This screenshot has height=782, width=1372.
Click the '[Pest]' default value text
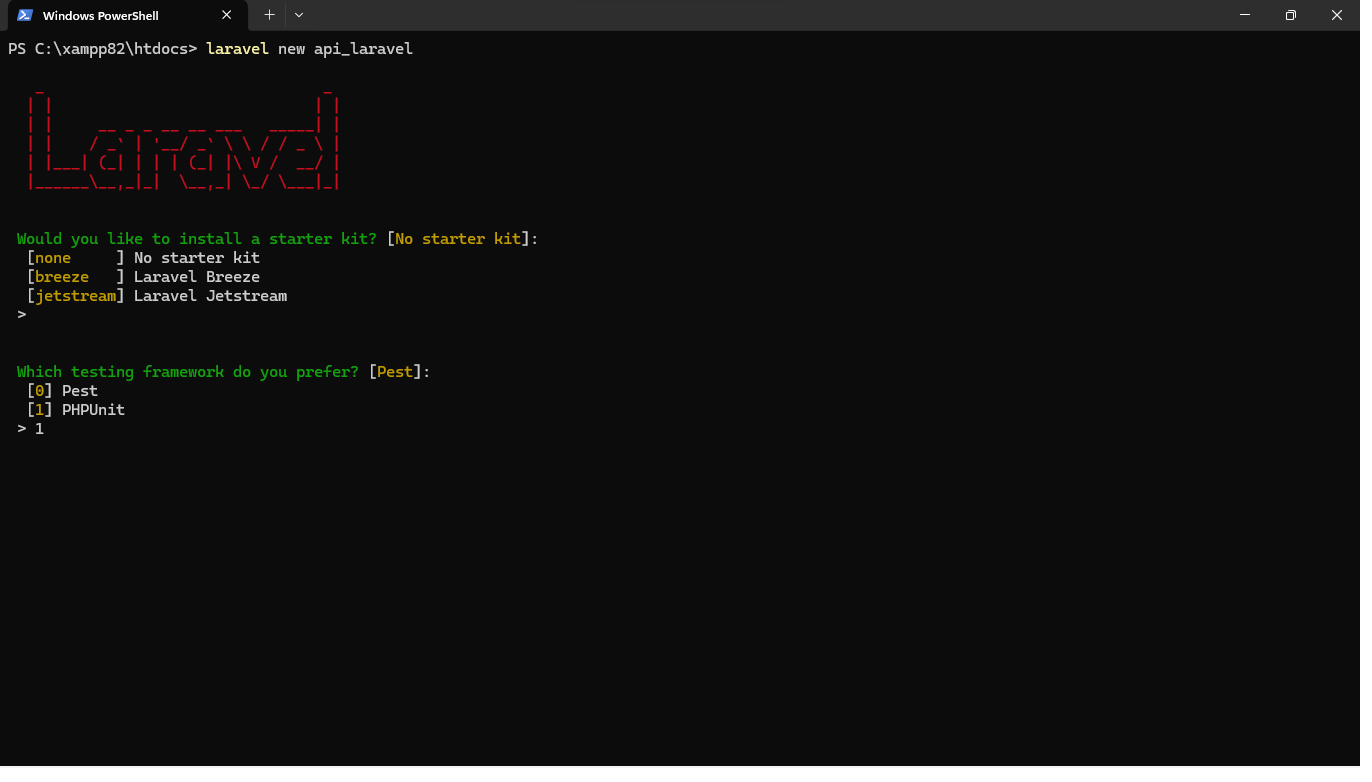(x=395, y=372)
